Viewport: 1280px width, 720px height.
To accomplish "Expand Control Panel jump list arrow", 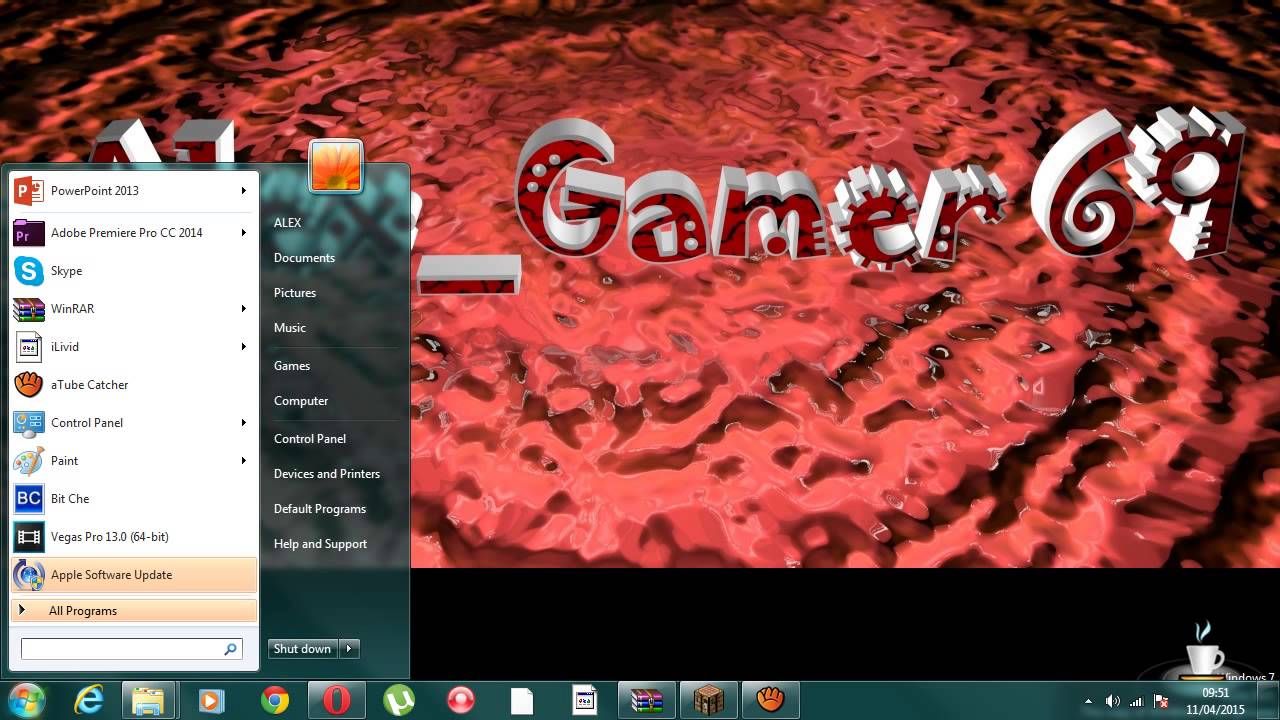I will tap(243, 423).
